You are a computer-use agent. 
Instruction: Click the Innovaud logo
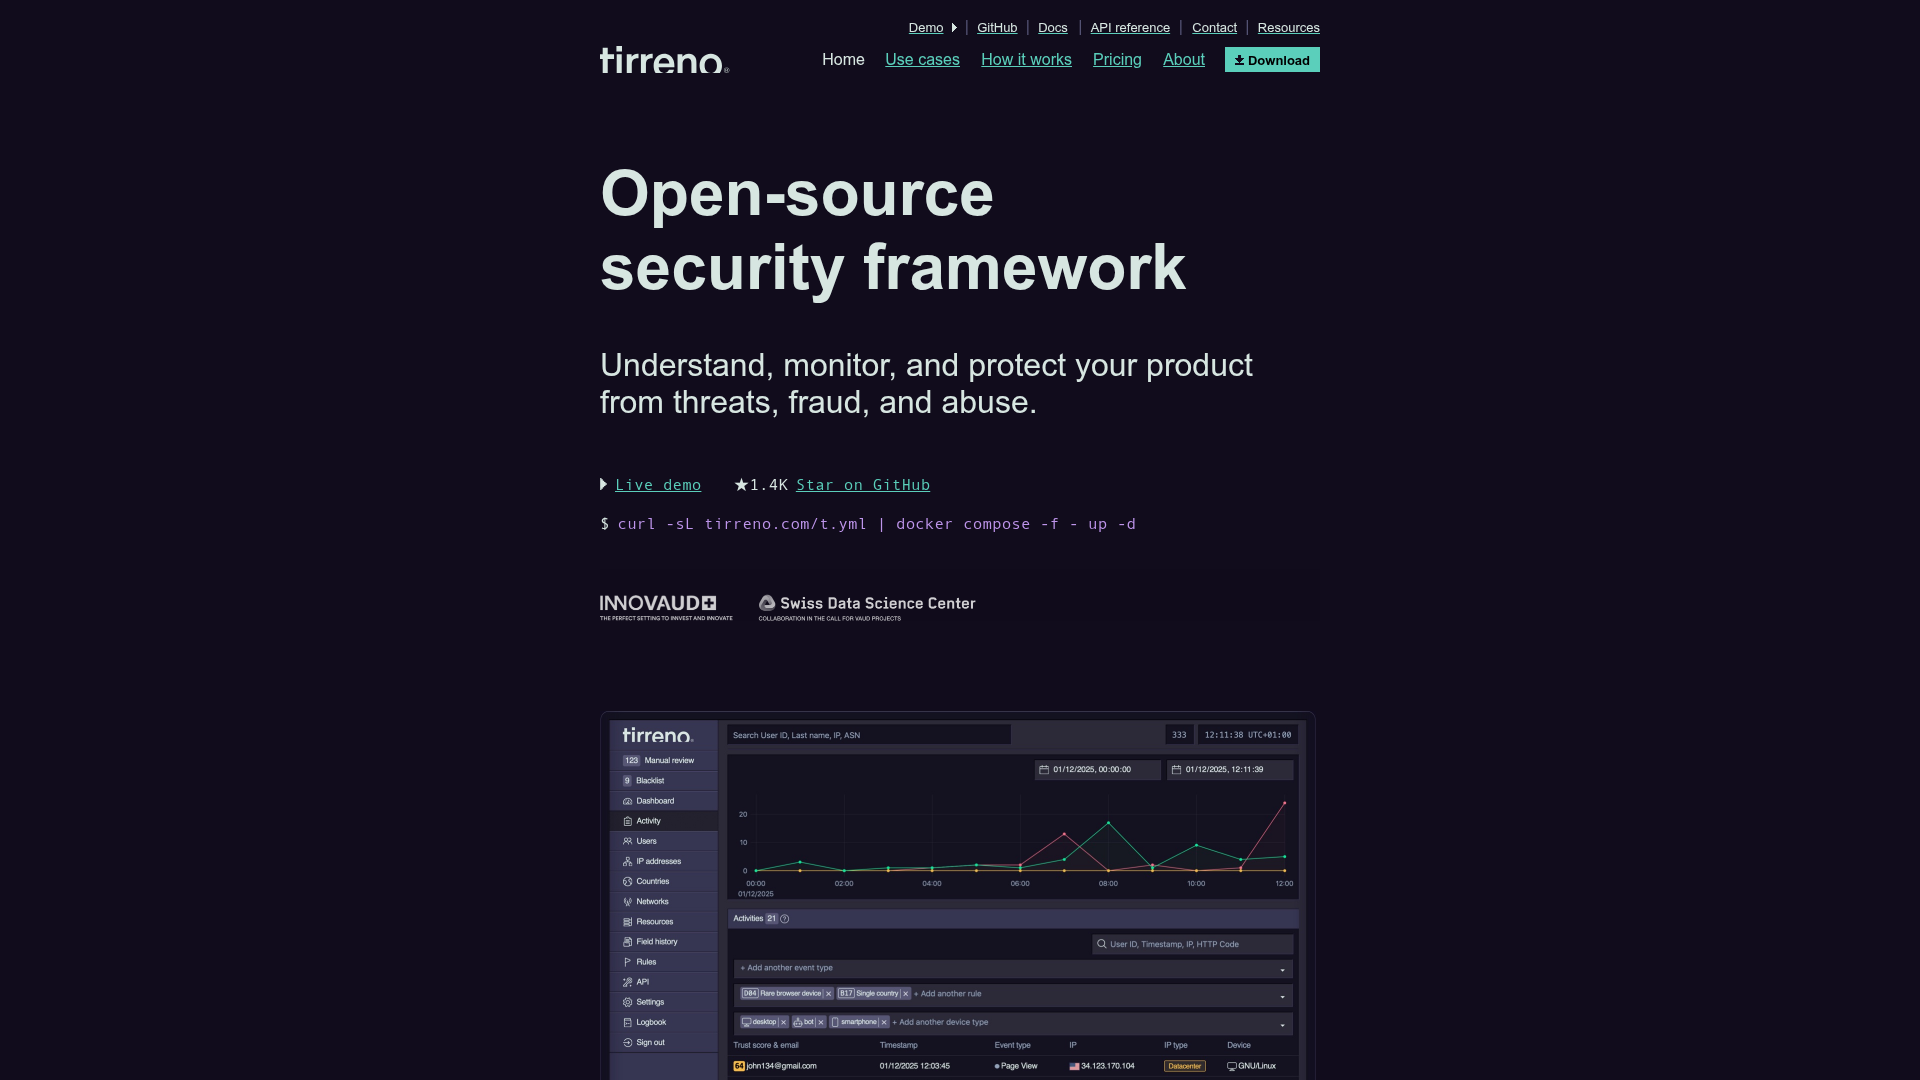(x=666, y=607)
